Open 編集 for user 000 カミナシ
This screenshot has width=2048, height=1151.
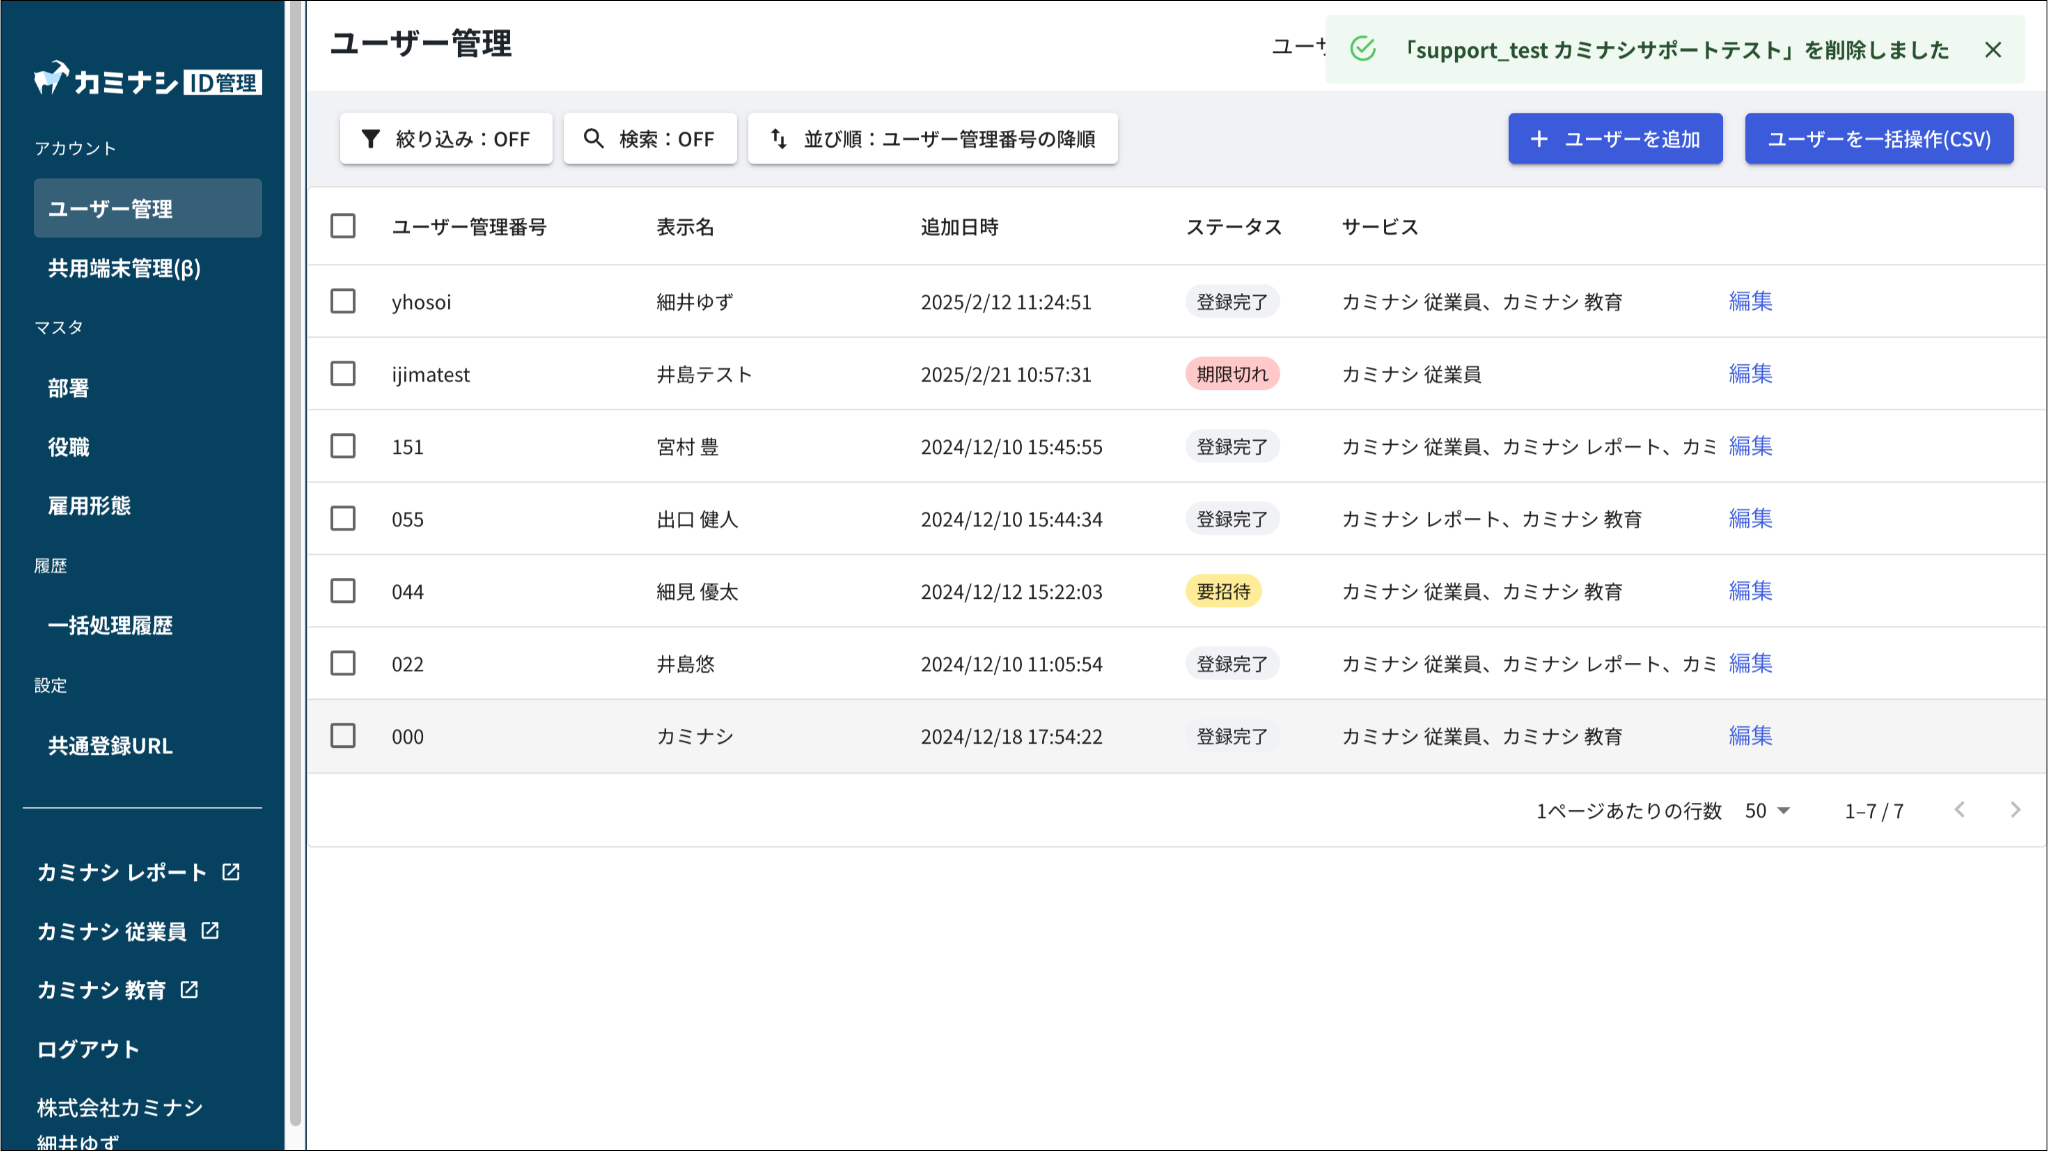tap(1751, 736)
